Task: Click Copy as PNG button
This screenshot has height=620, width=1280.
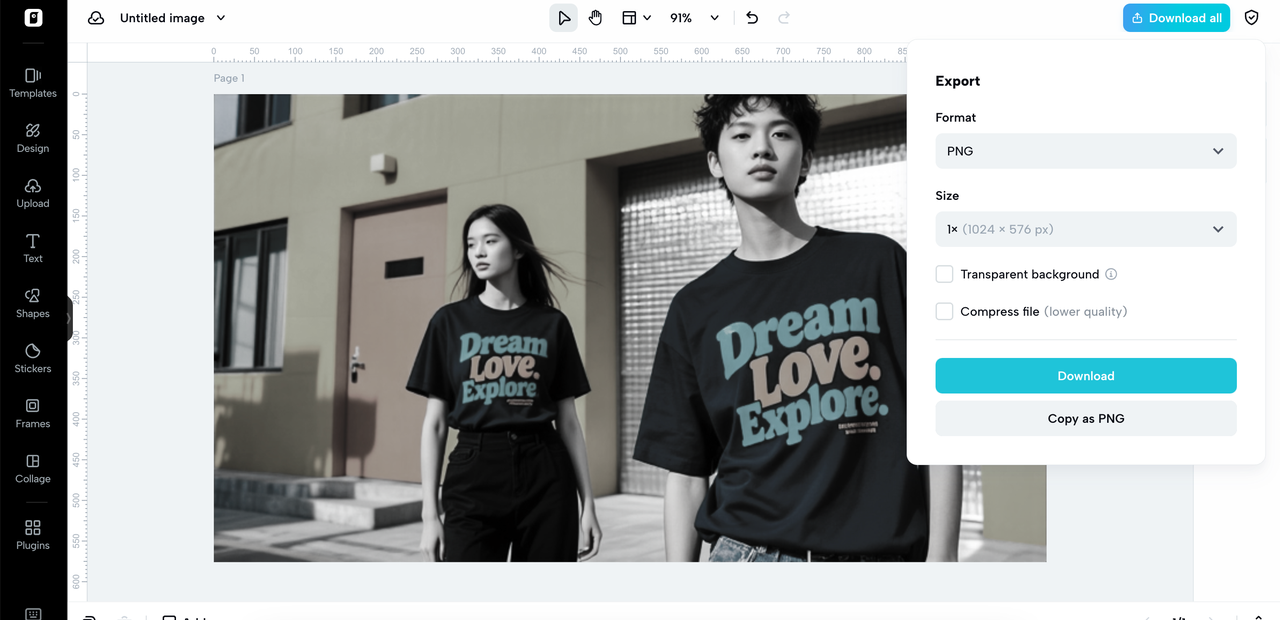Action: coord(1086,419)
